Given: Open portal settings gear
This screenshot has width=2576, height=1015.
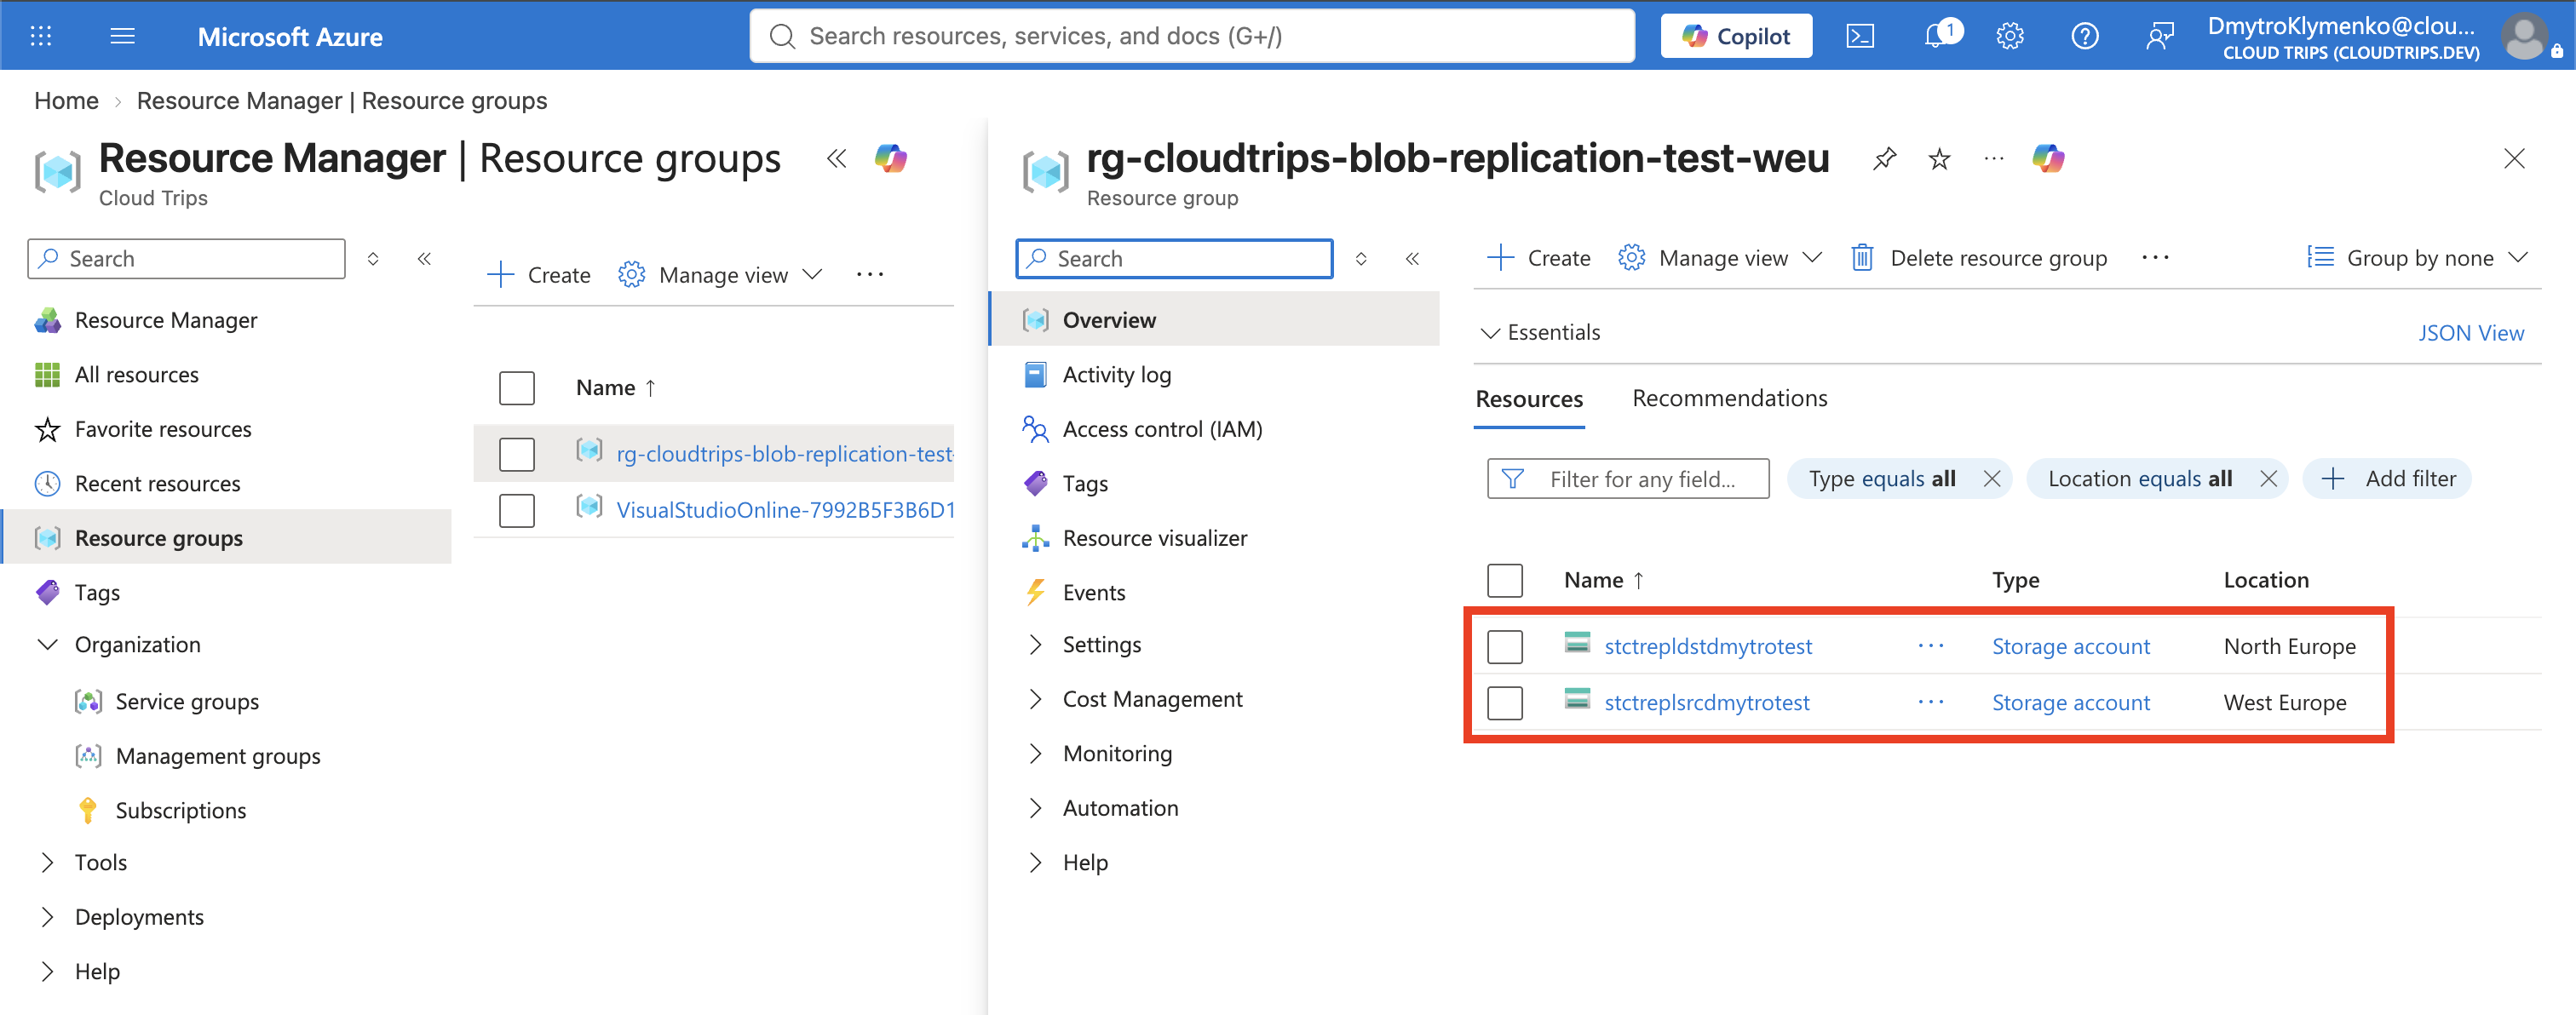Looking at the screenshot, I should click(2010, 36).
